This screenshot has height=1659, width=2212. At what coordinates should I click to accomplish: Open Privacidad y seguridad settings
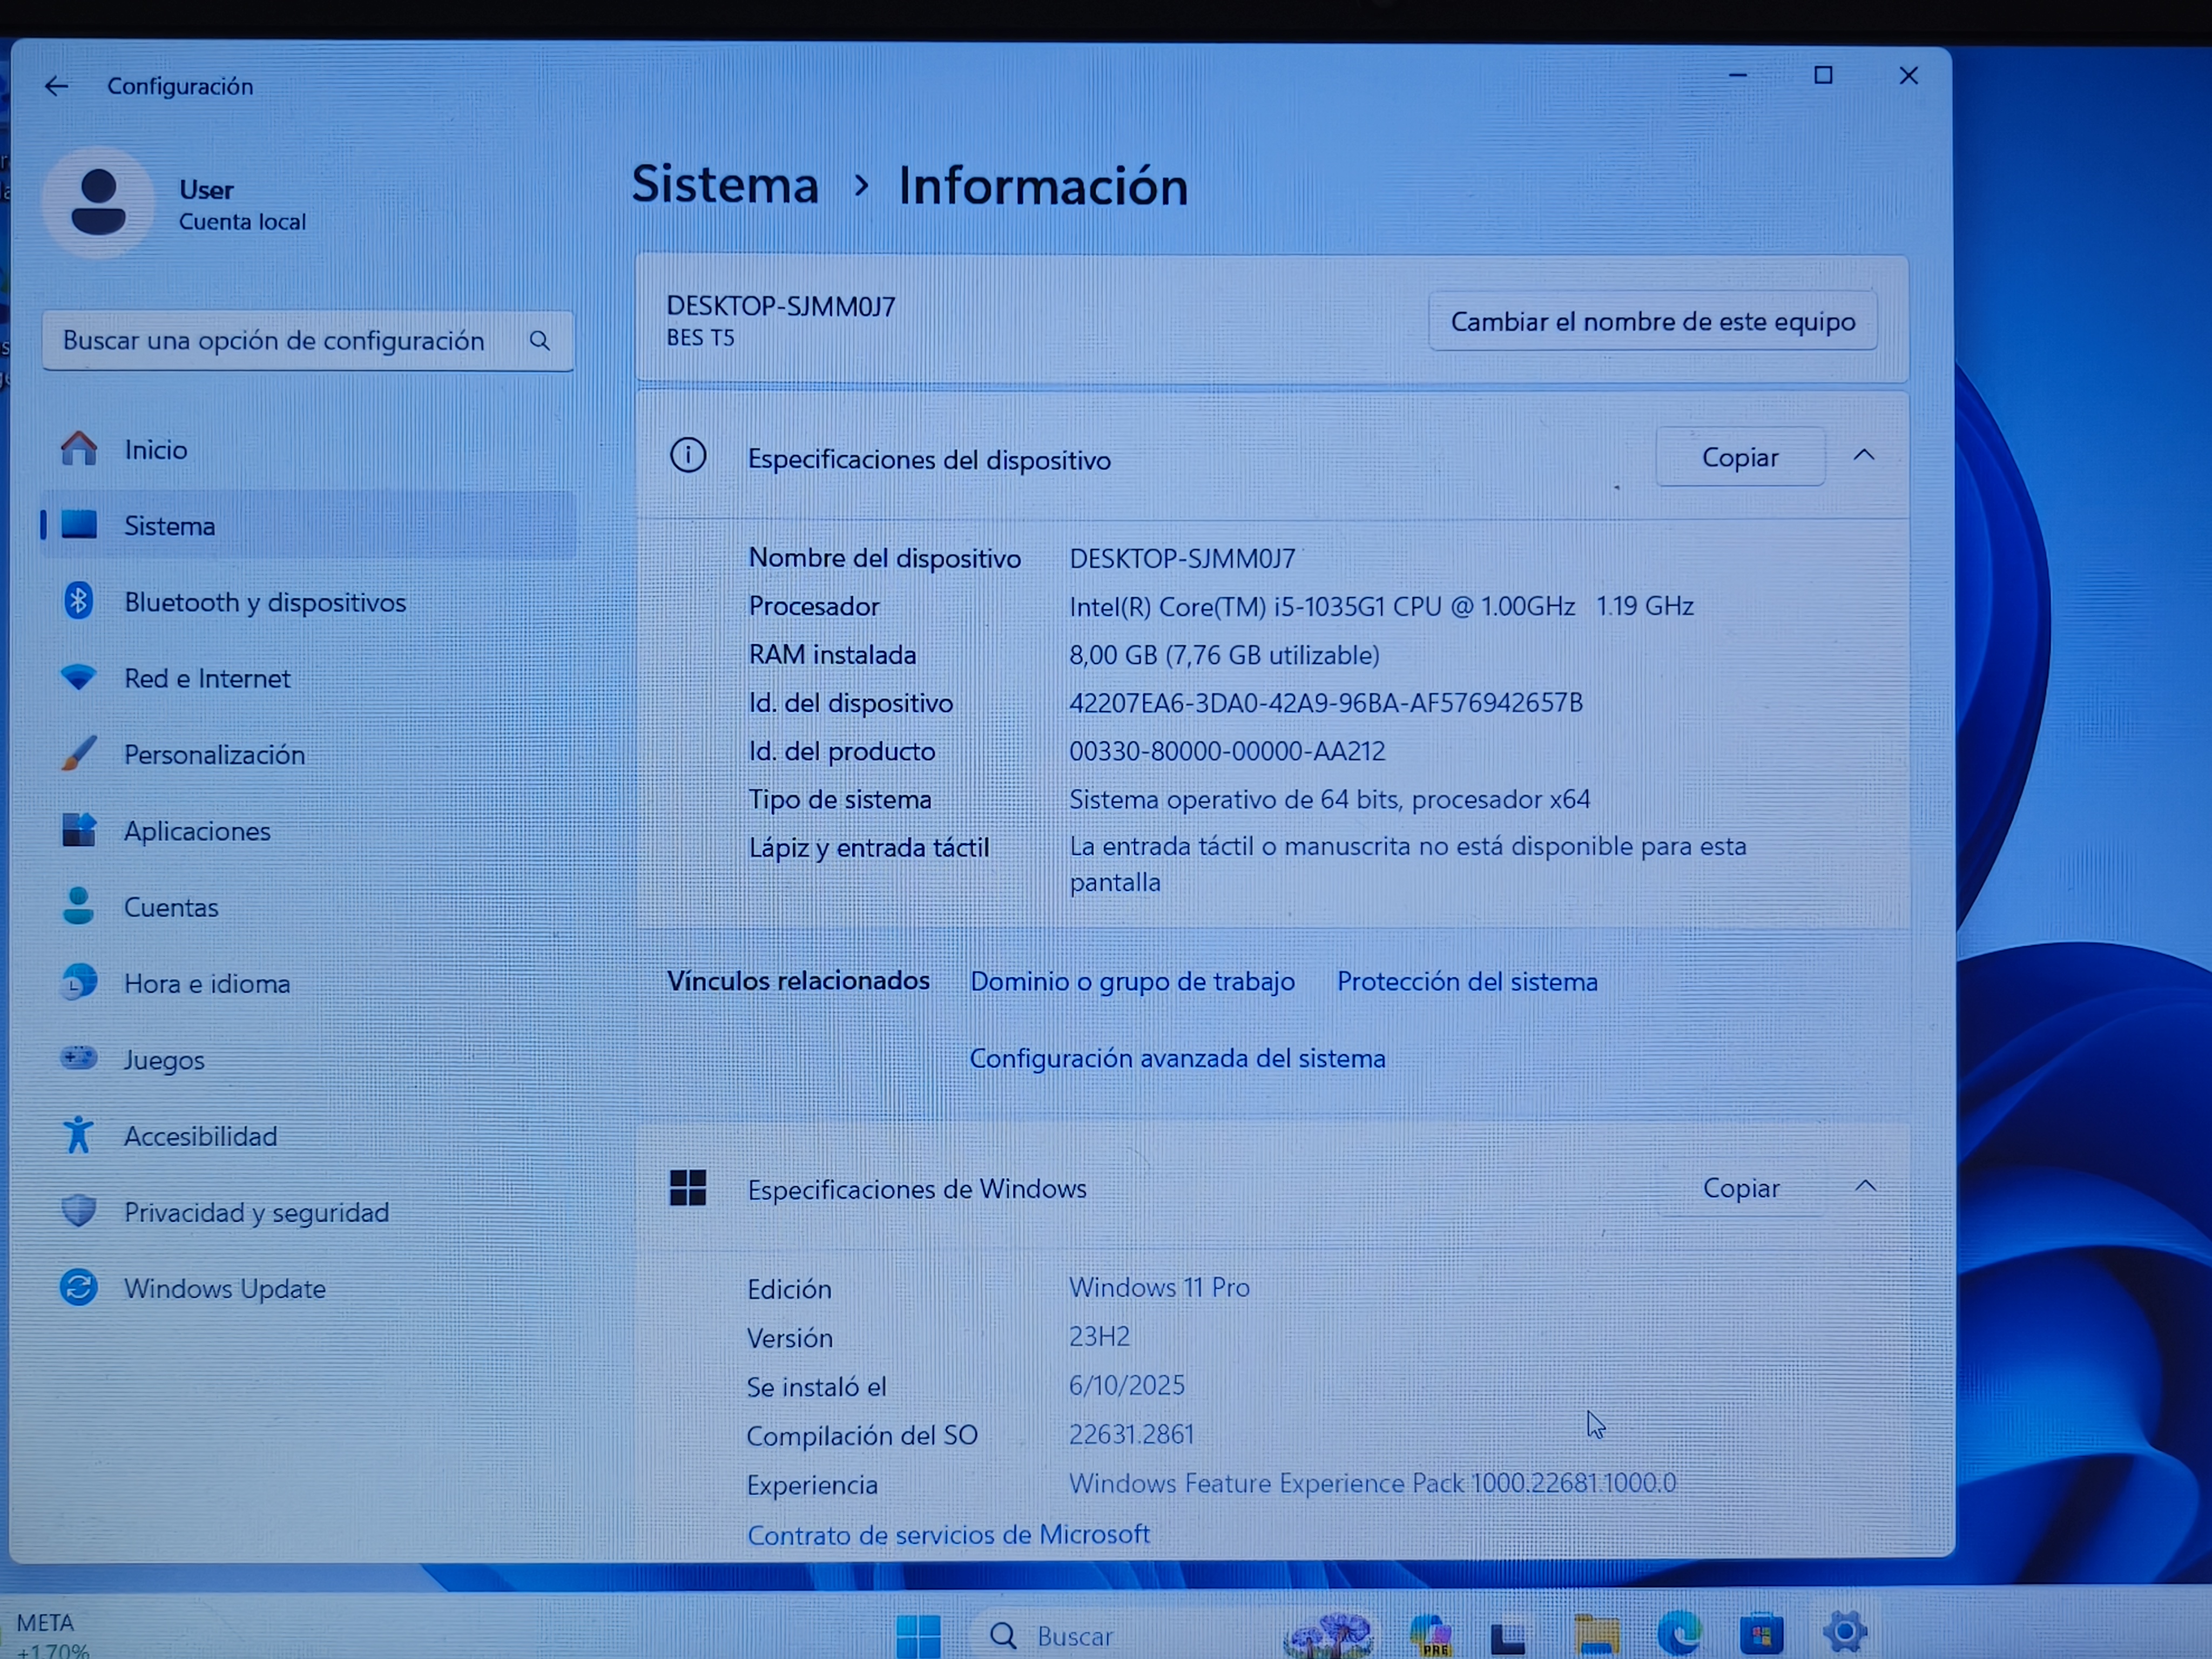[256, 1212]
